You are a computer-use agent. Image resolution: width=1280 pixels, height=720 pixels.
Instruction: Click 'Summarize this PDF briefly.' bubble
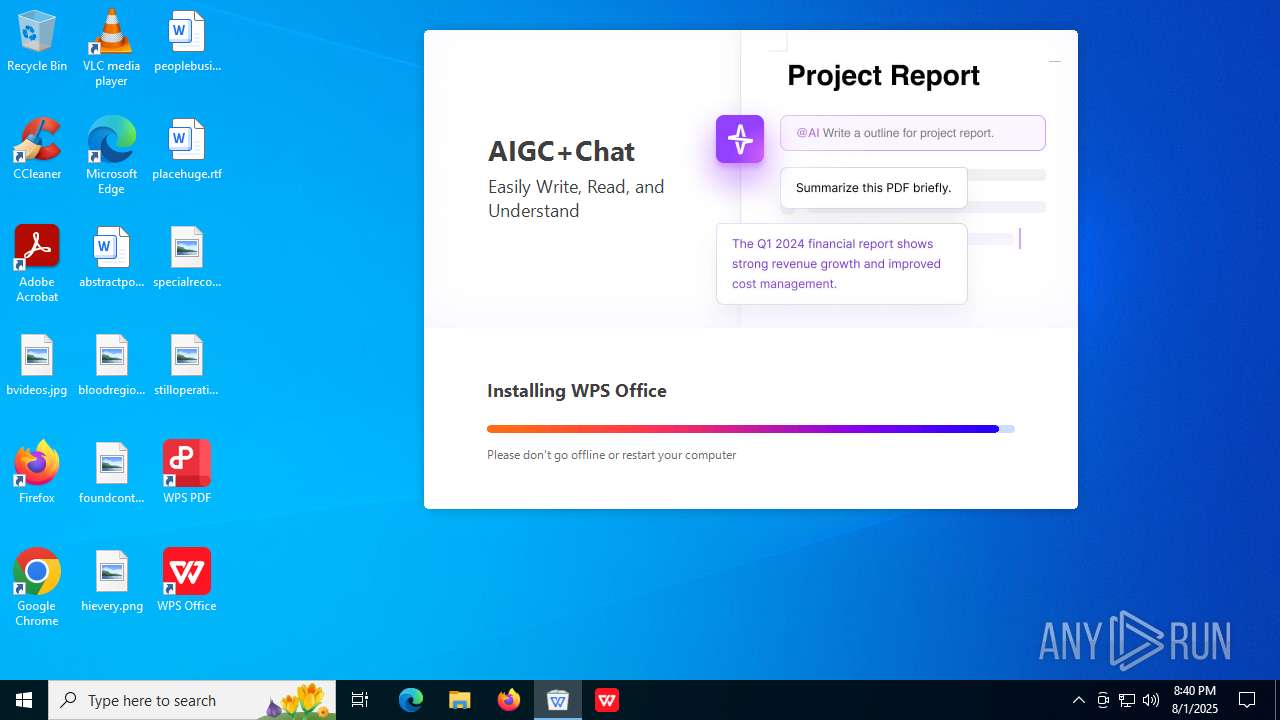pyautogui.click(x=874, y=188)
